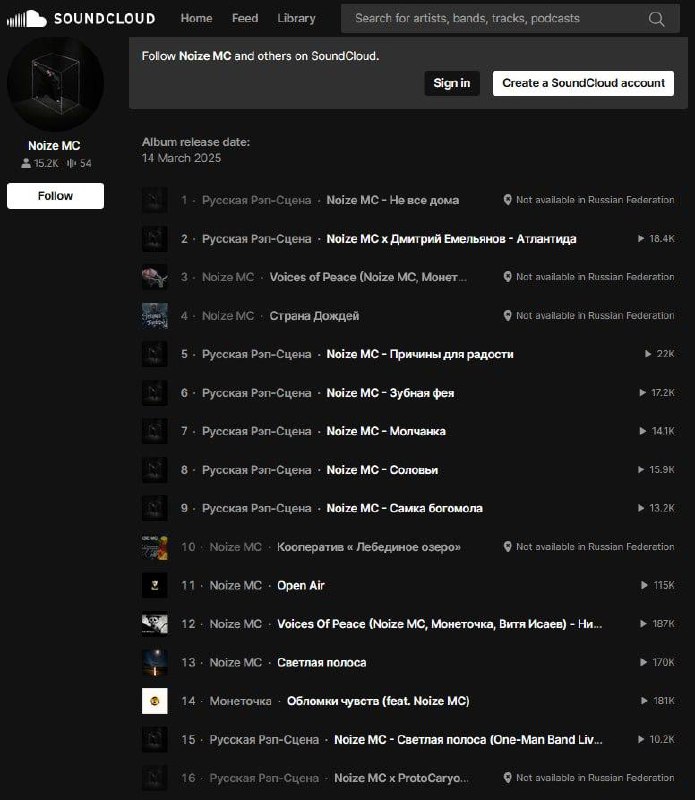
Task: Open Noize MC artist name link under avatar
Action: 54,145
